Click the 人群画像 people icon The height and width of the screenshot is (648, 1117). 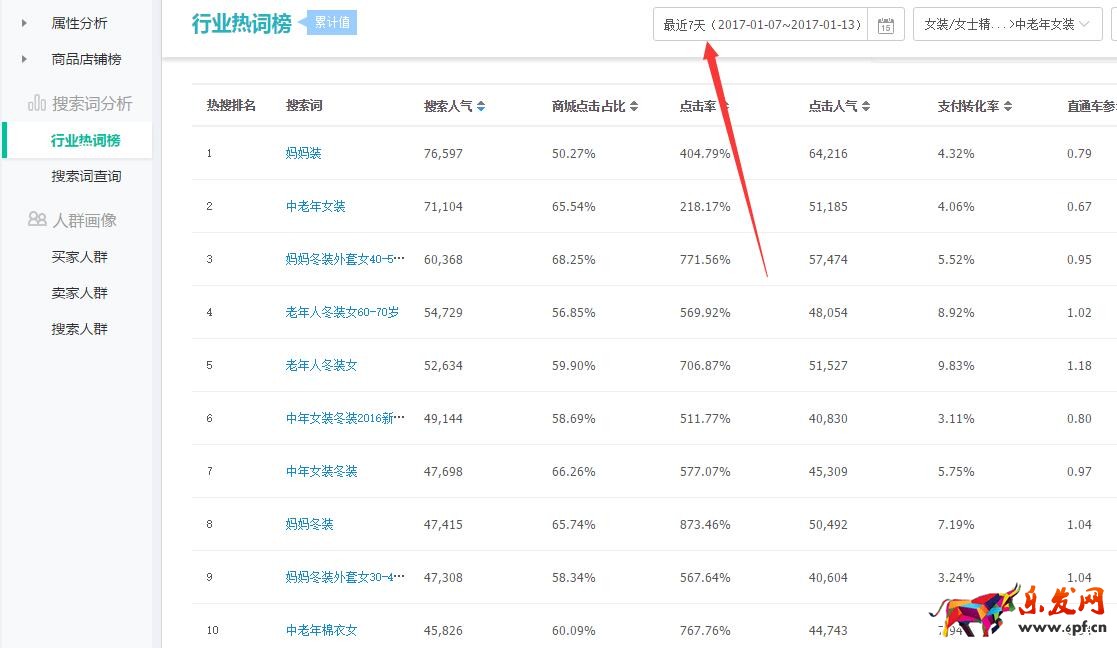click(x=37, y=219)
